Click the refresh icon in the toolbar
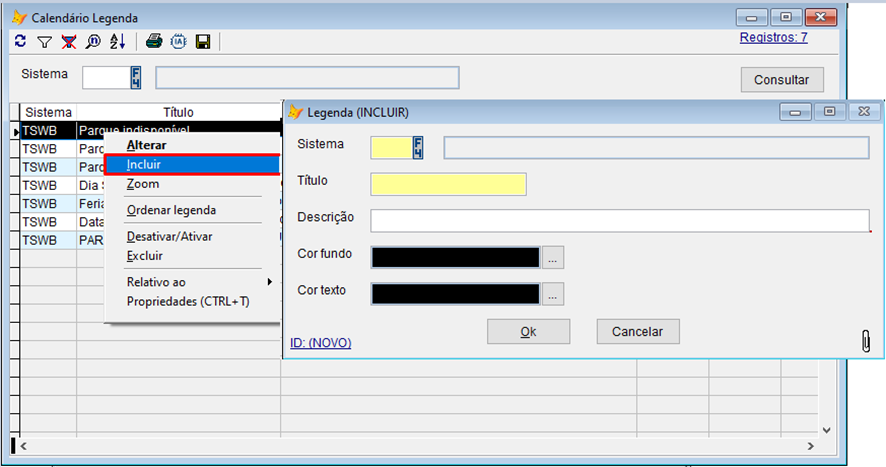The width and height of the screenshot is (886, 467). [21, 42]
